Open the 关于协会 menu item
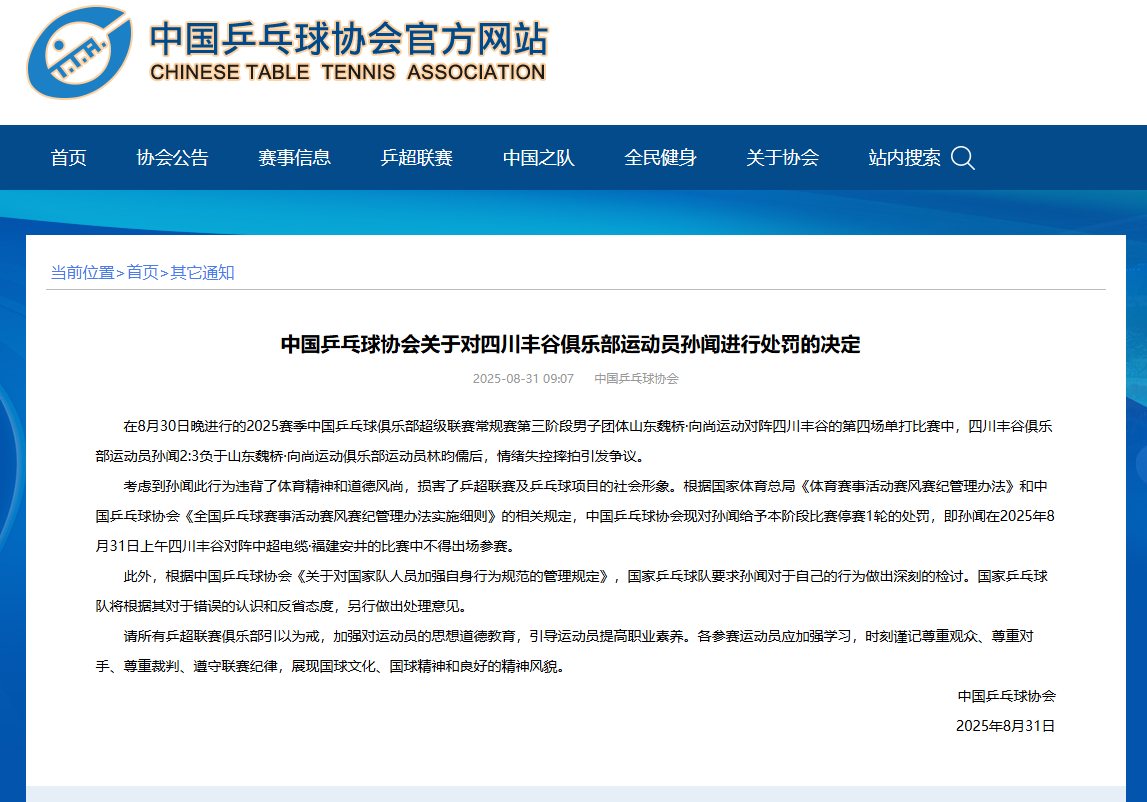The width and height of the screenshot is (1147, 802). [x=783, y=158]
